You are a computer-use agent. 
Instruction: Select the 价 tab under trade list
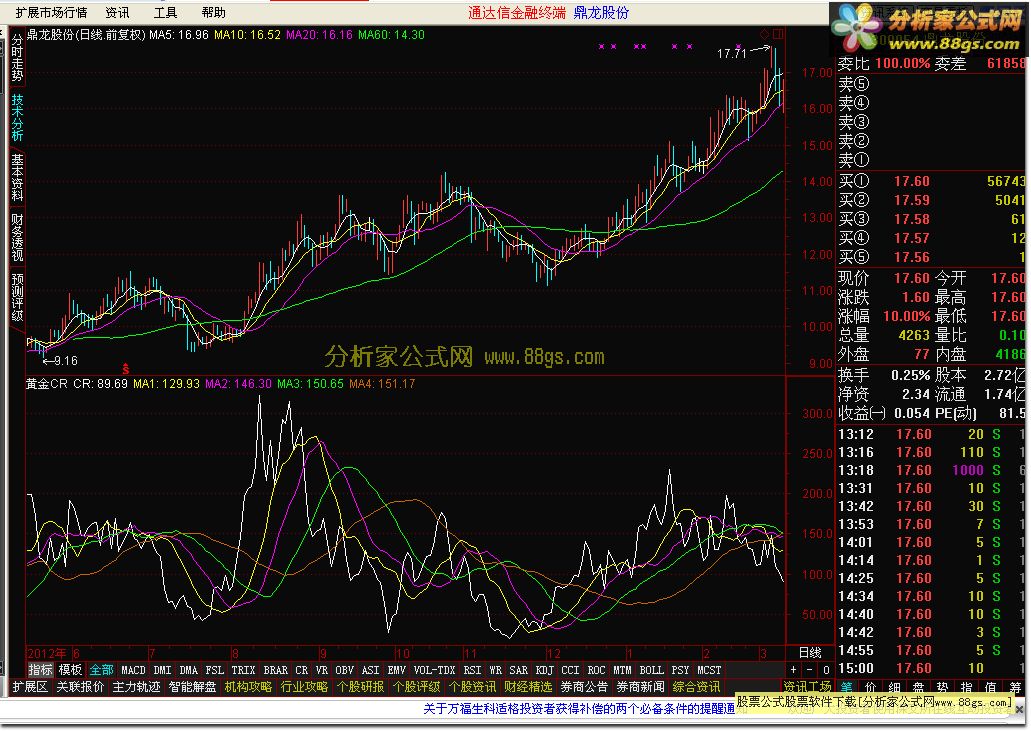(x=870, y=687)
